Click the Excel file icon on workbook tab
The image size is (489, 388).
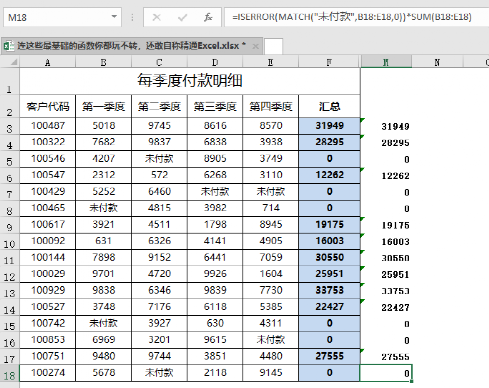click(9, 46)
